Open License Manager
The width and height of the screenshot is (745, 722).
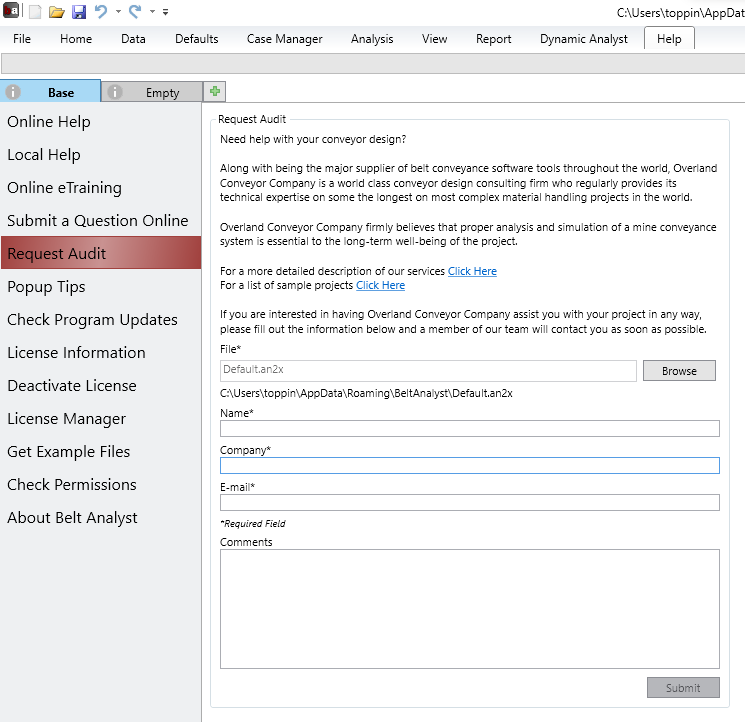pyautogui.click(x=101, y=418)
